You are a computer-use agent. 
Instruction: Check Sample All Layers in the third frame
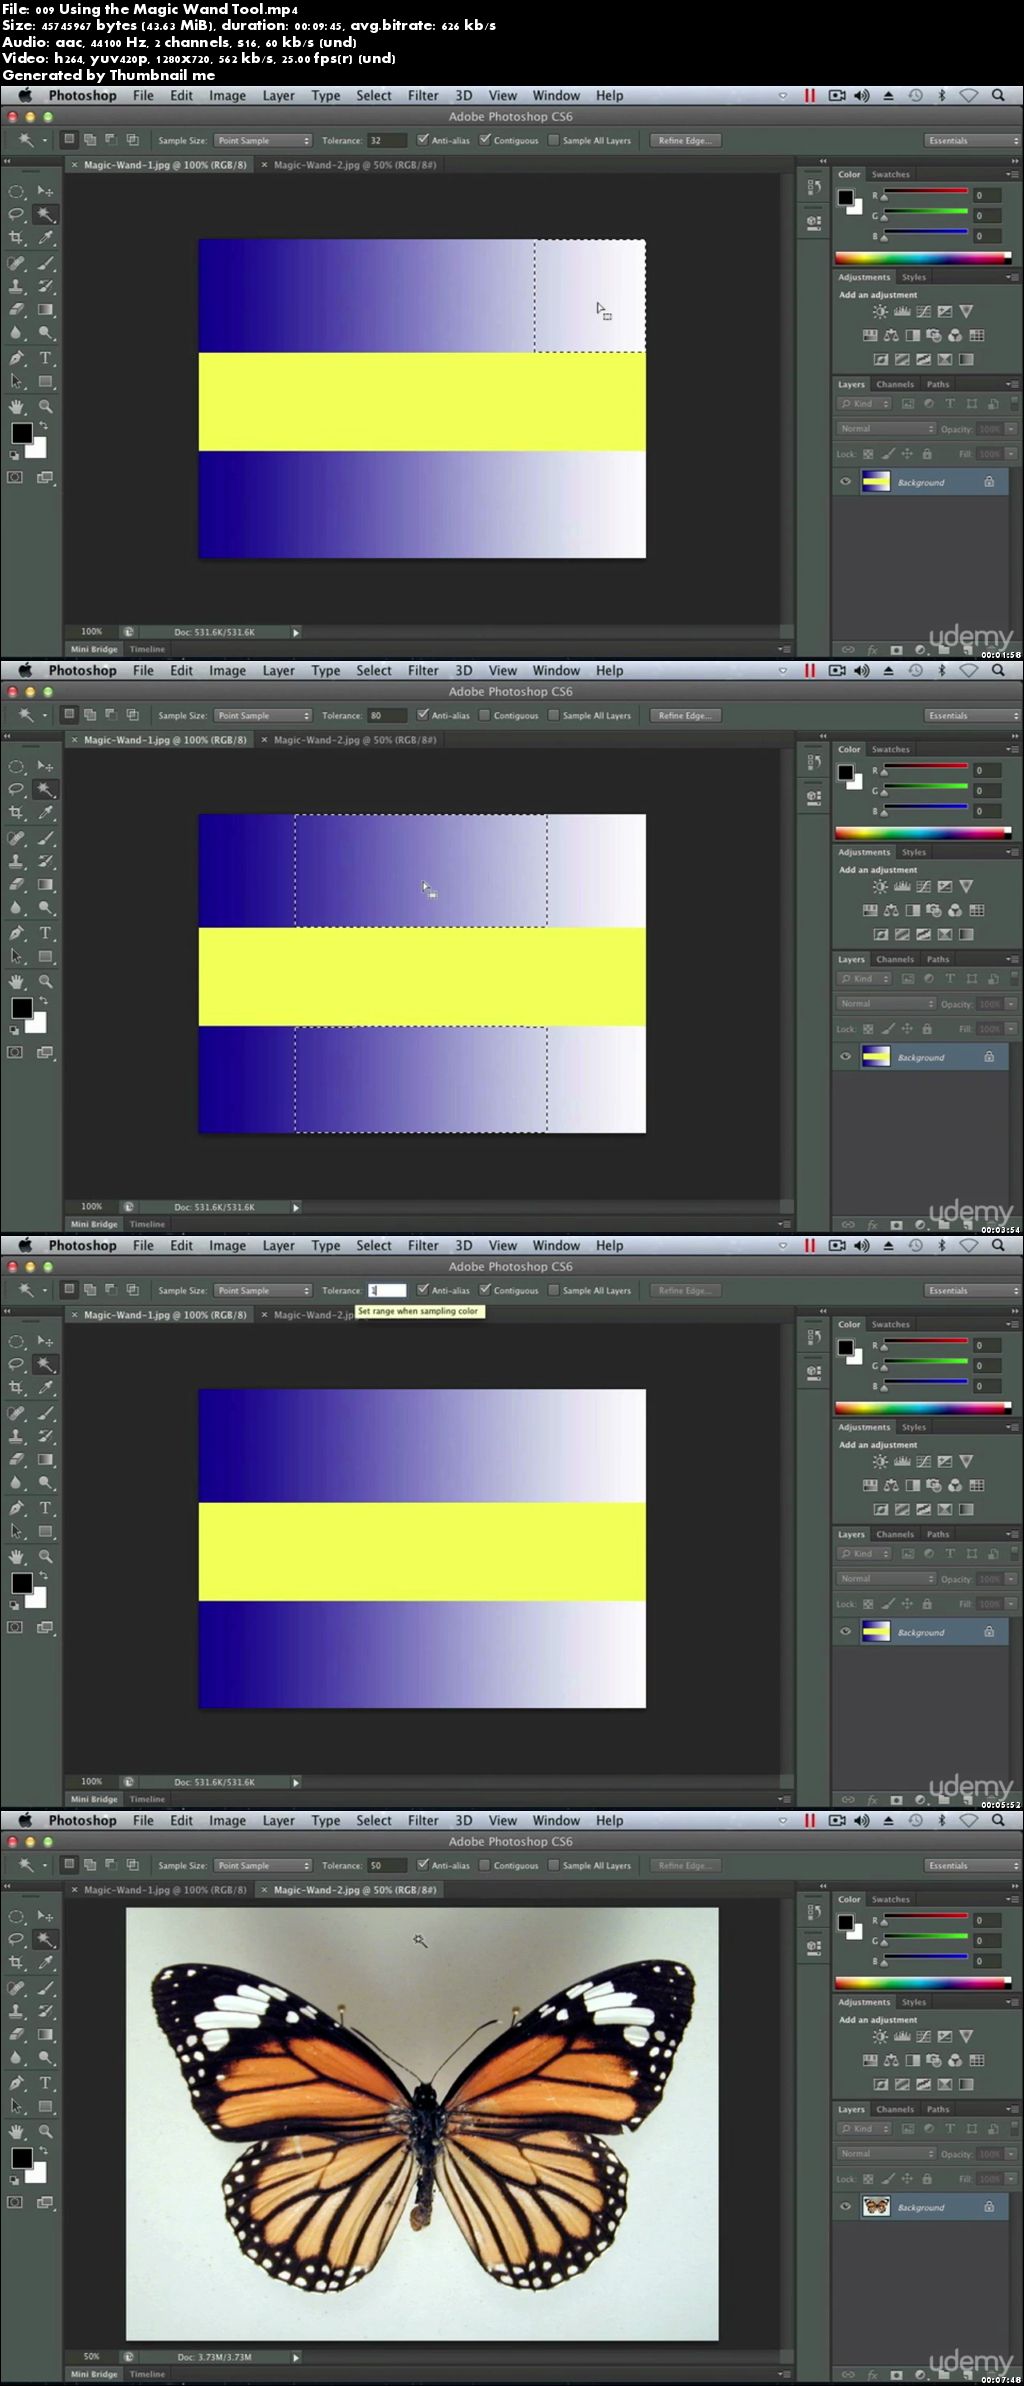click(x=554, y=1290)
